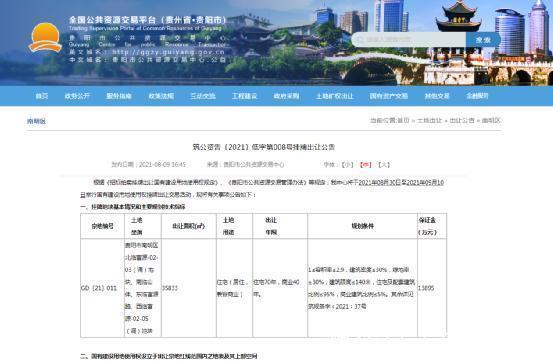The image size is (553, 363).
Task: Open the 政策法规 menu item
Action: pos(161,96)
